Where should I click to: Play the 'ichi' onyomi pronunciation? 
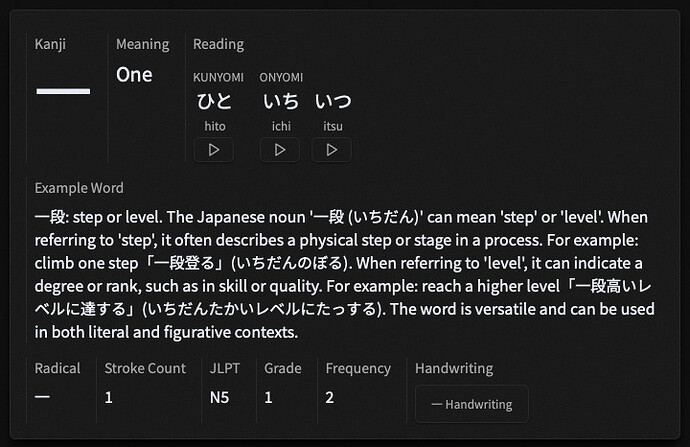[280, 150]
